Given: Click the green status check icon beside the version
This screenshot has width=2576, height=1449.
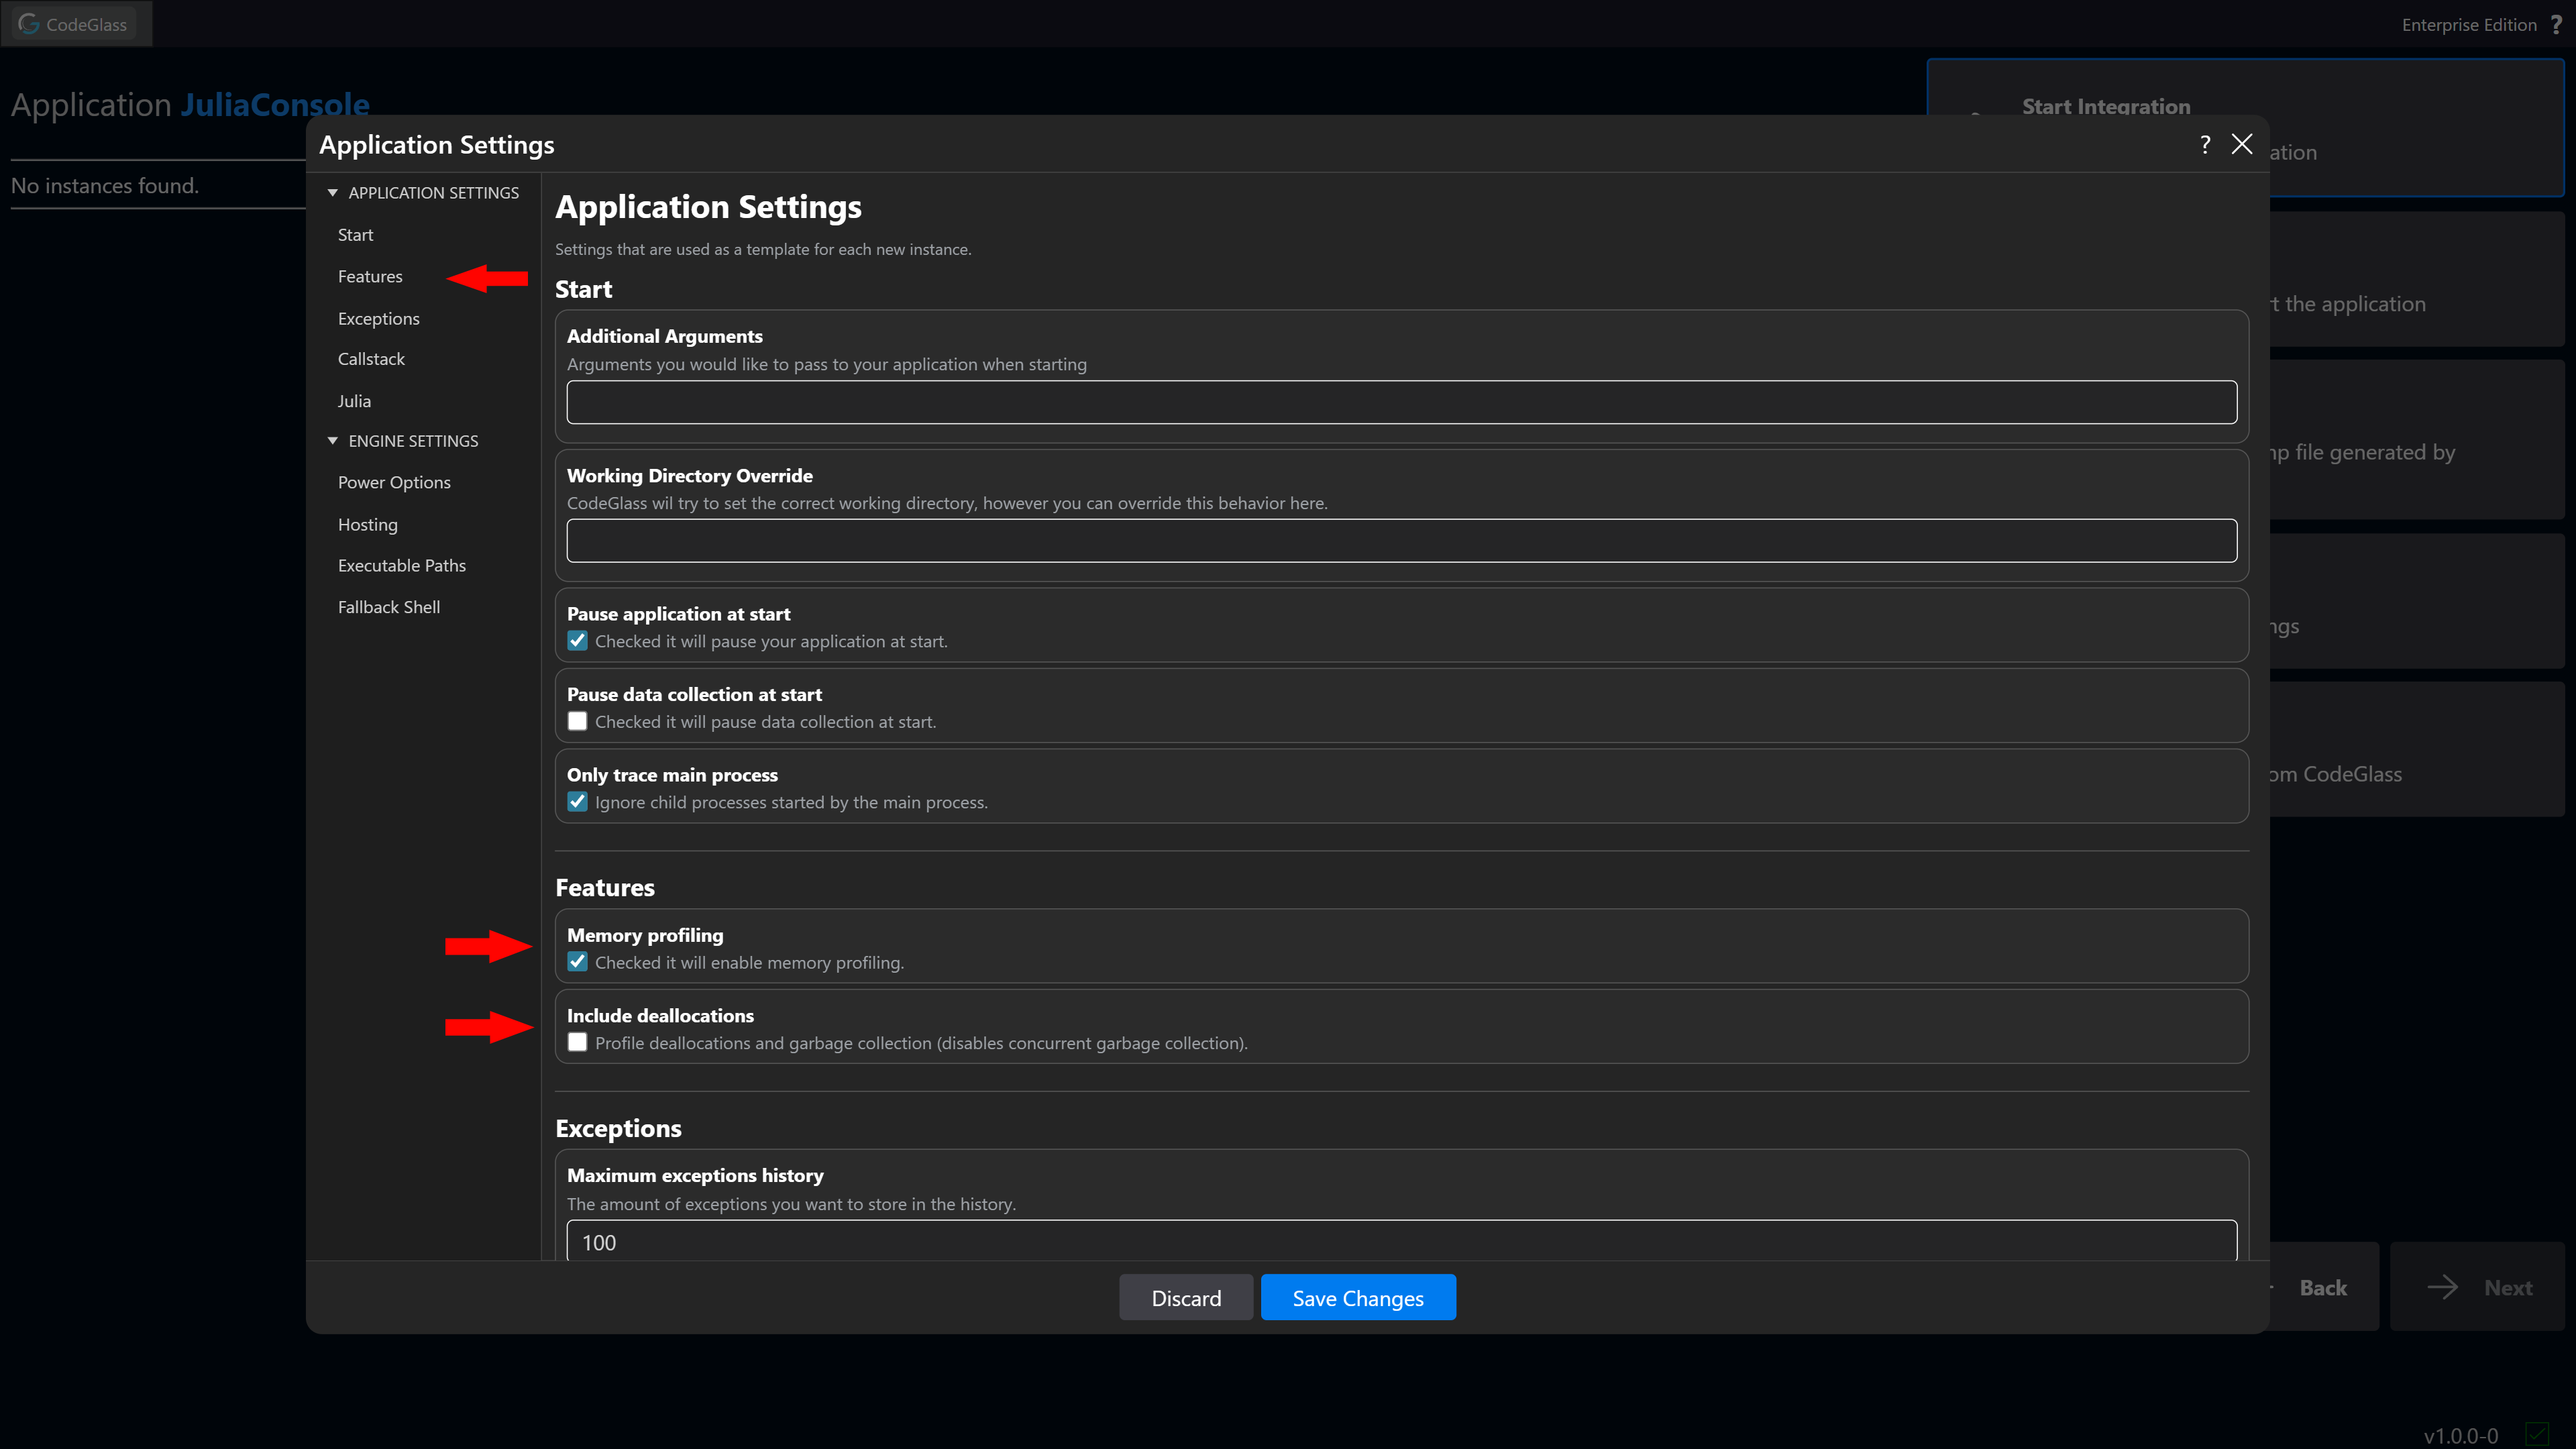Looking at the screenshot, I should point(2536,1435).
